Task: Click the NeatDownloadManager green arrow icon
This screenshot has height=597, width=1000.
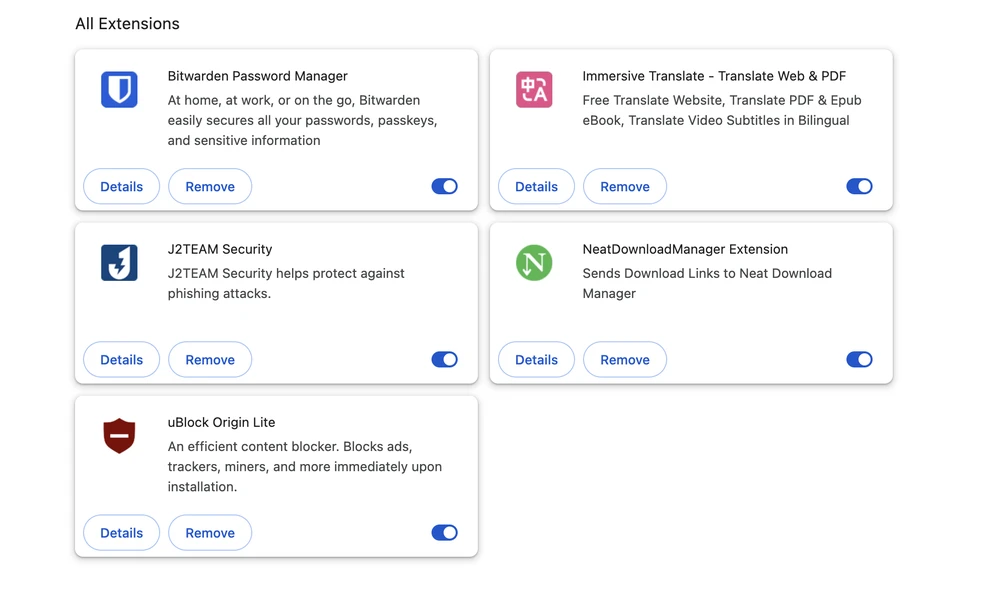Action: [534, 262]
